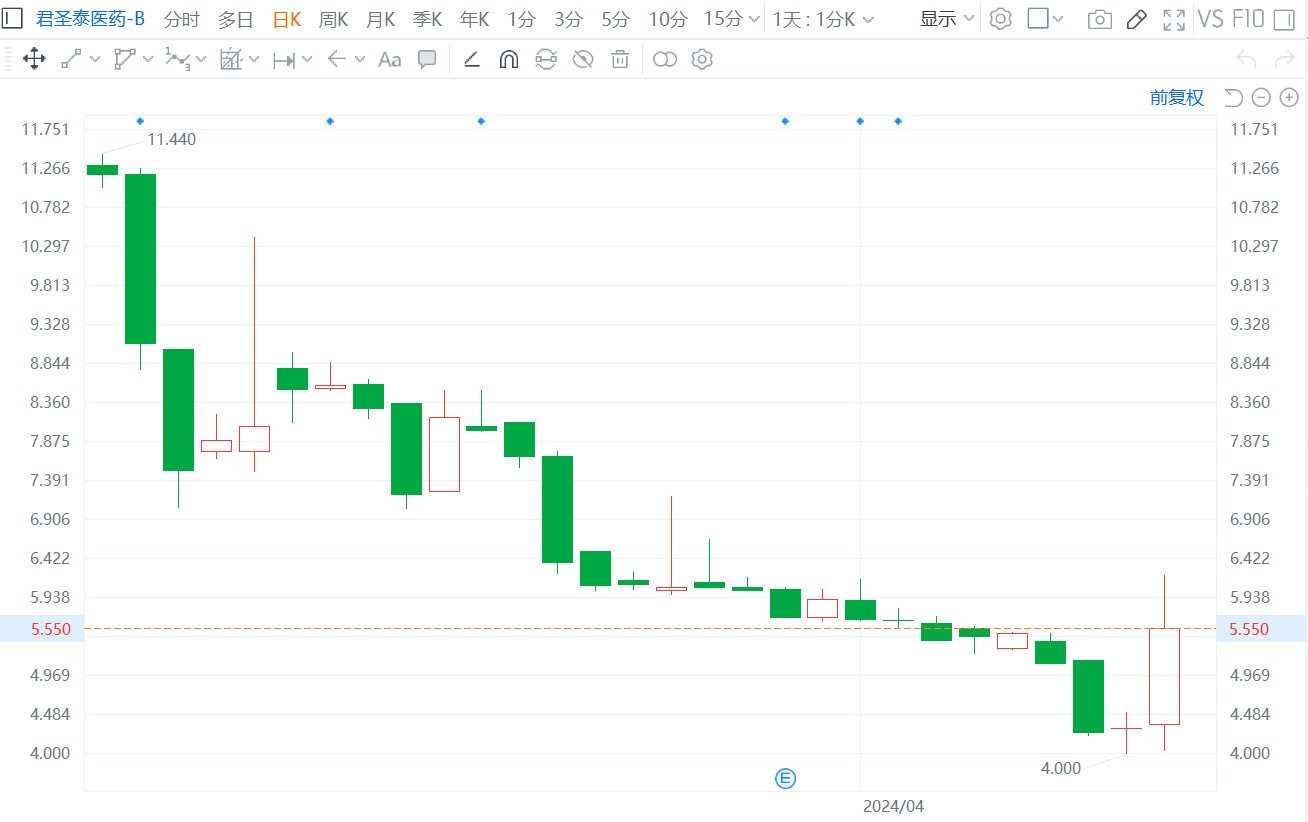The height and width of the screenshot is (822, 1308).
Task: Click the overlapping circles overlay icon
Action: pos(665,60)
